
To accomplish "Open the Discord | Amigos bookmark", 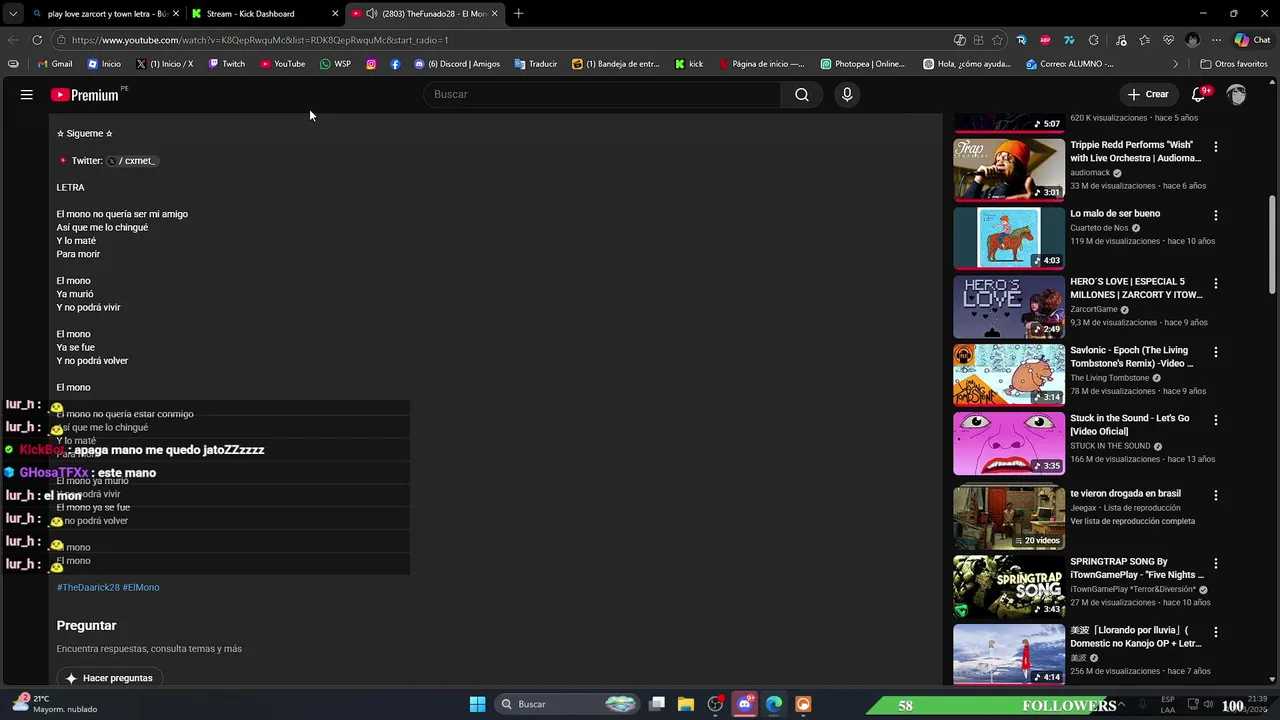I will 457,64.
